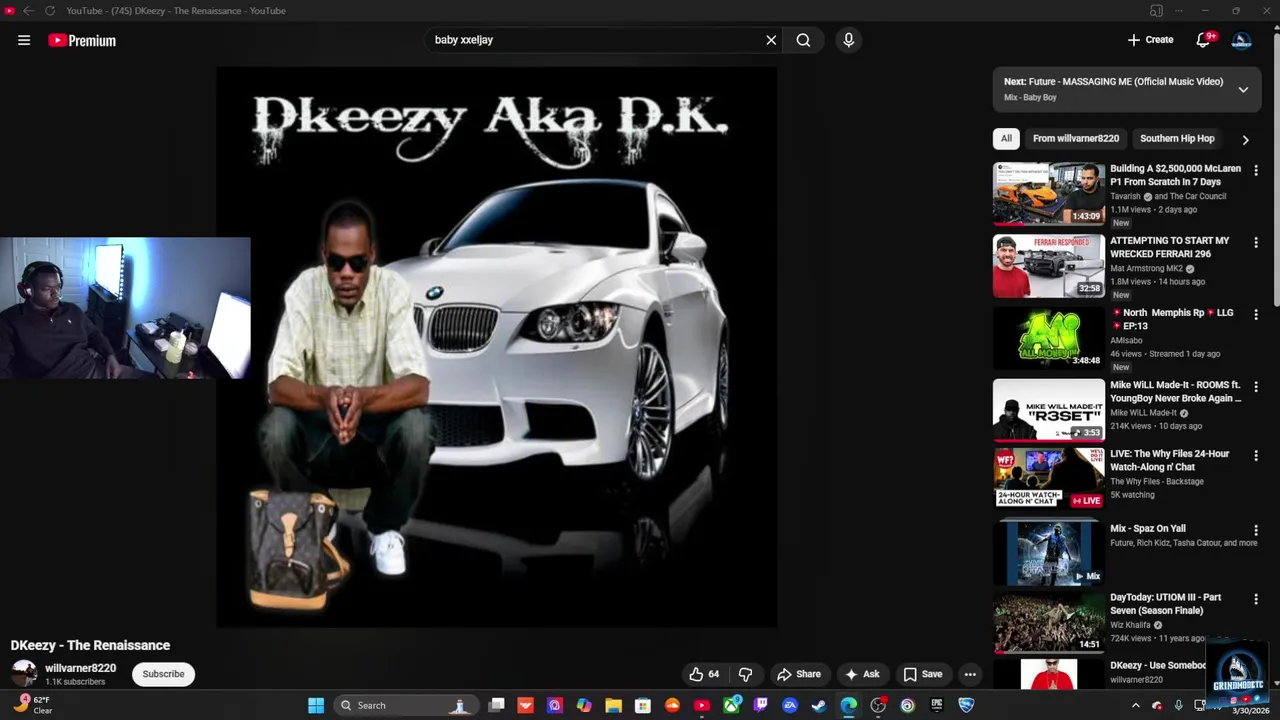Open Twitch from the taskbar
Screen dimensions: 1280x720
click(761, 705)
